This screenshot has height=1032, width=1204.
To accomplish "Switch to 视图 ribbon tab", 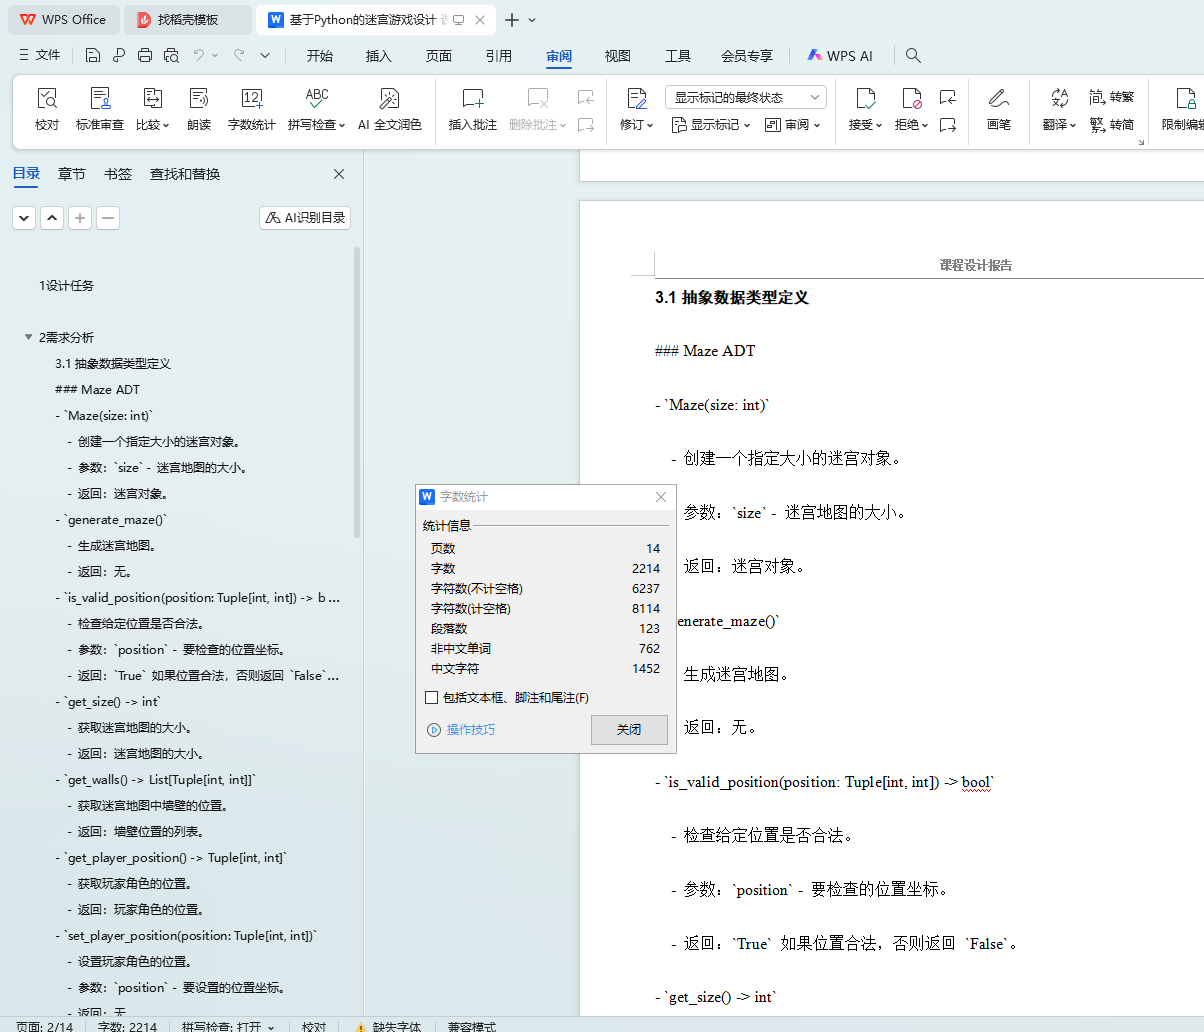I will [x=618, y=56].
